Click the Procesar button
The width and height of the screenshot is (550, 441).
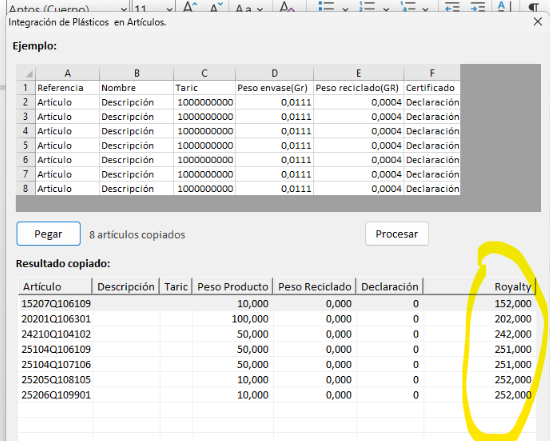[x=397, y=234]
